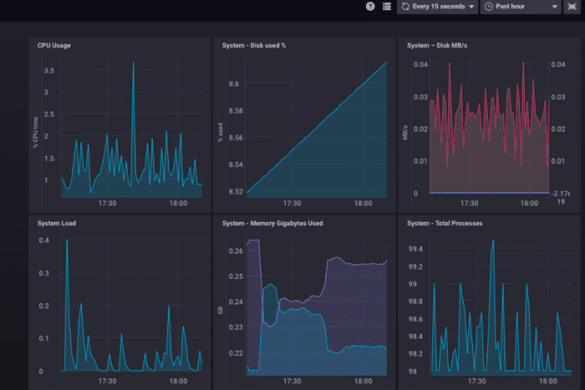The height and width of the screenshot is (390, 585).
Task: Click System - Total Processes panel title
Action: [445, 223]
